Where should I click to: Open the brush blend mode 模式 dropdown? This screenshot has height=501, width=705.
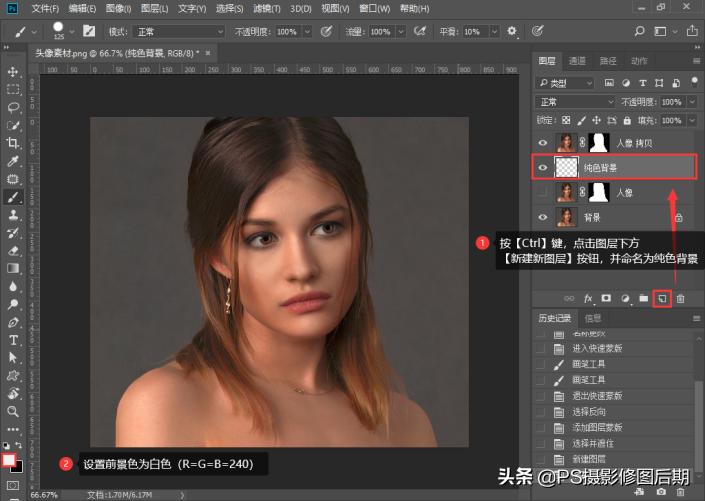pos(179,31)
